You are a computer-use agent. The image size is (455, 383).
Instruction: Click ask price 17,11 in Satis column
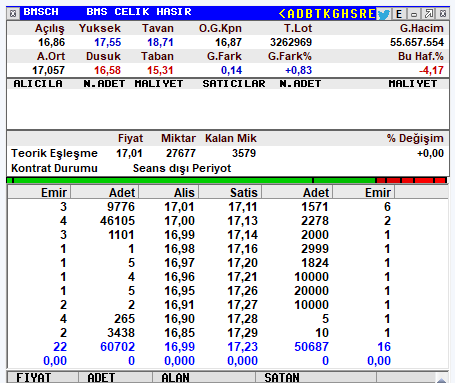243,207
